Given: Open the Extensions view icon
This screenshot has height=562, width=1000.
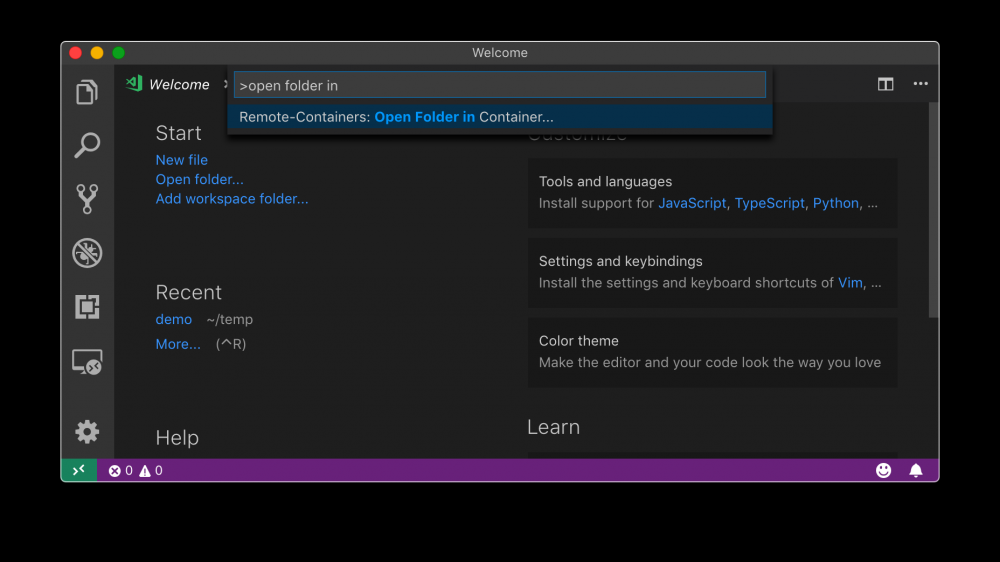Looking at the screenshot, I should 87,307.
